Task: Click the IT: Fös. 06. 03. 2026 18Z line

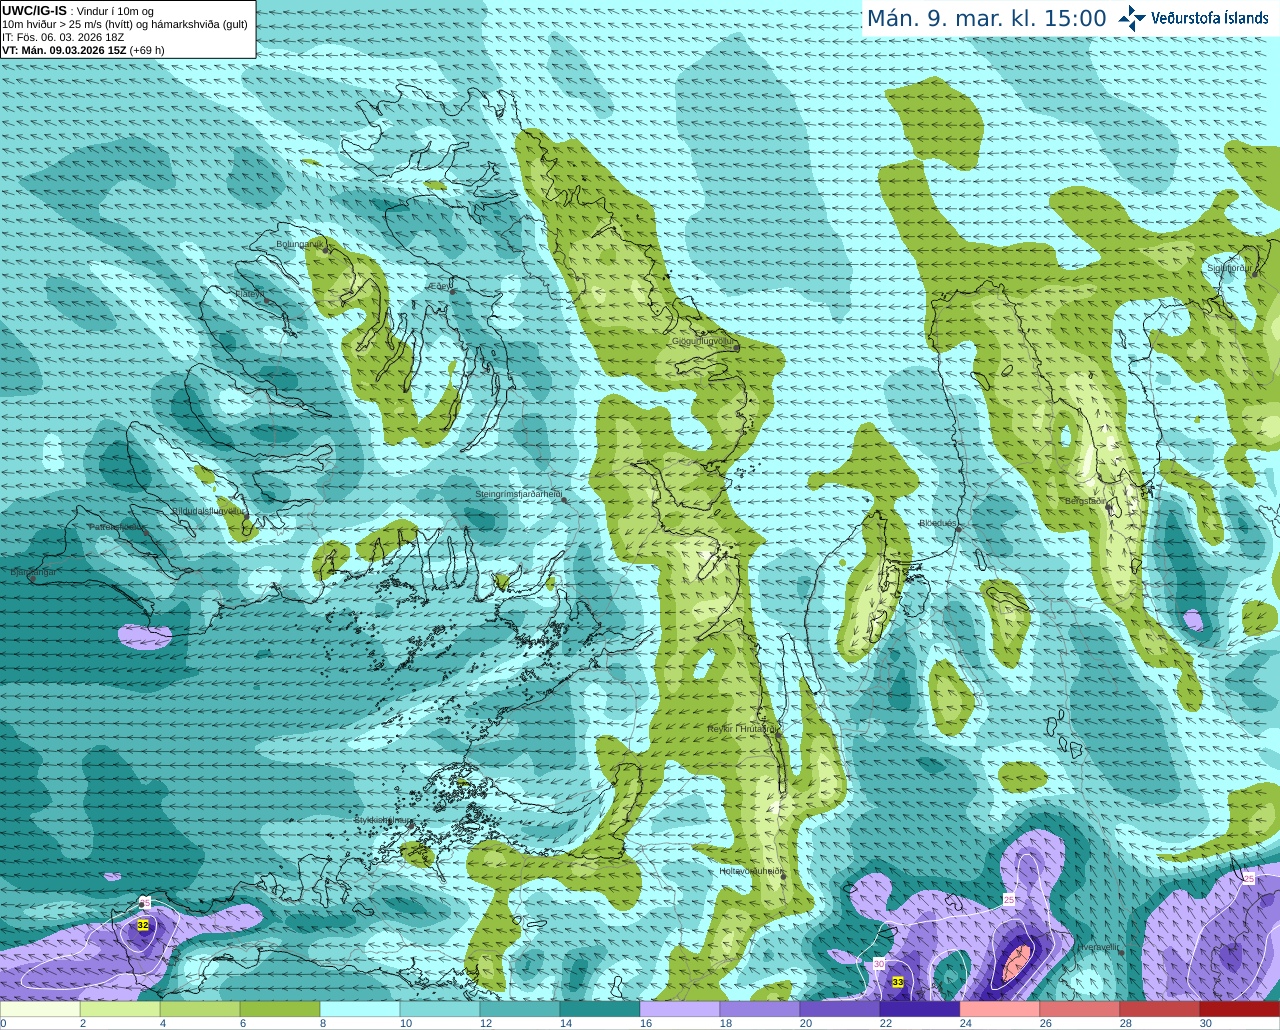Action: [63, 37]
